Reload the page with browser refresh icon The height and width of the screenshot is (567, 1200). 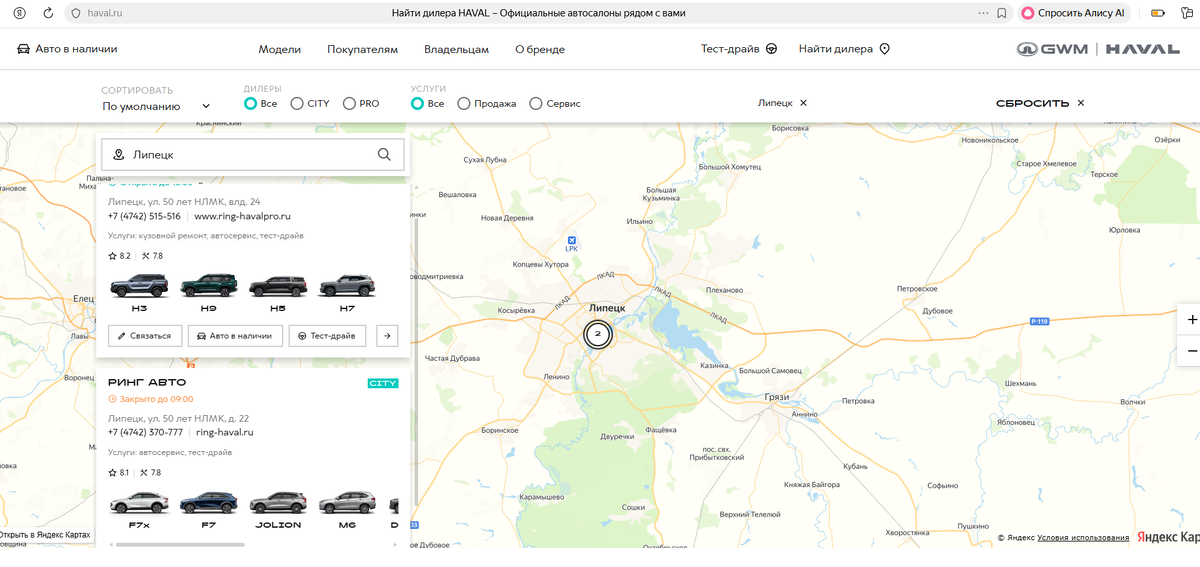click(48, 13)
